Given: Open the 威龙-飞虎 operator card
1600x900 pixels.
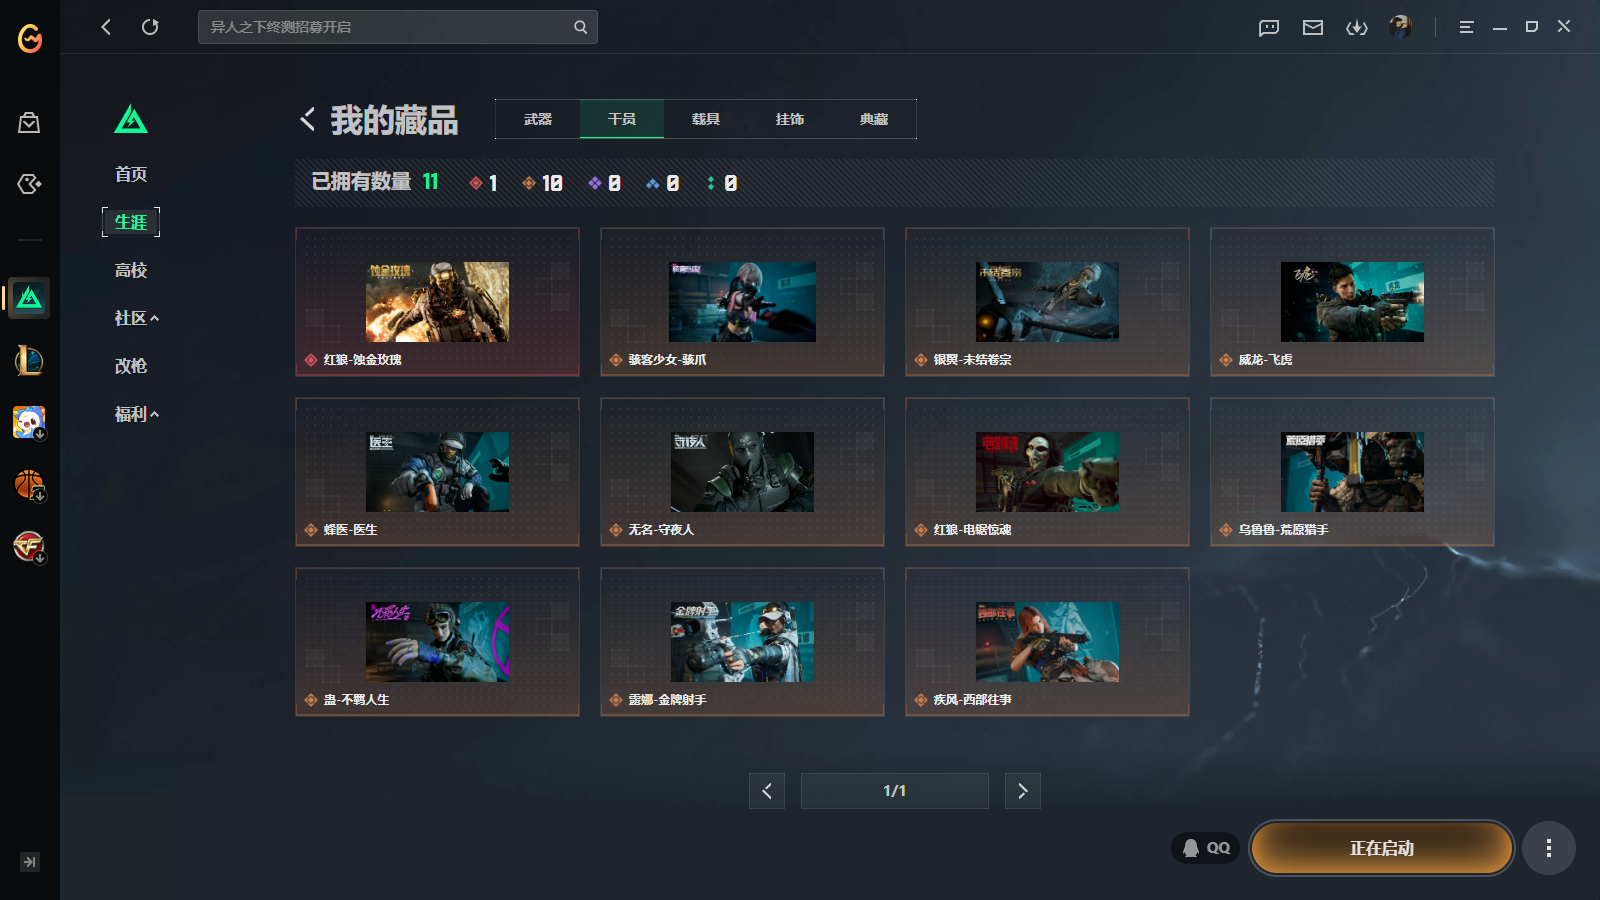Looking at the screenshot, I should [x=1352, y=302].
